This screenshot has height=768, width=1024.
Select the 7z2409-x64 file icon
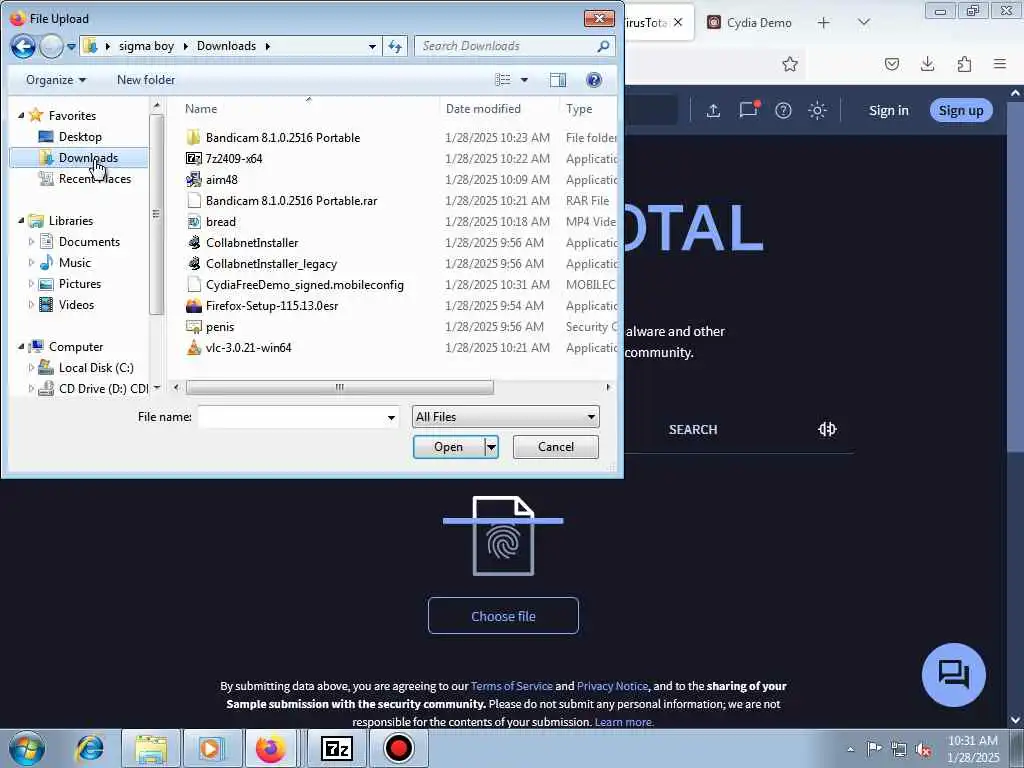point(193,159)
